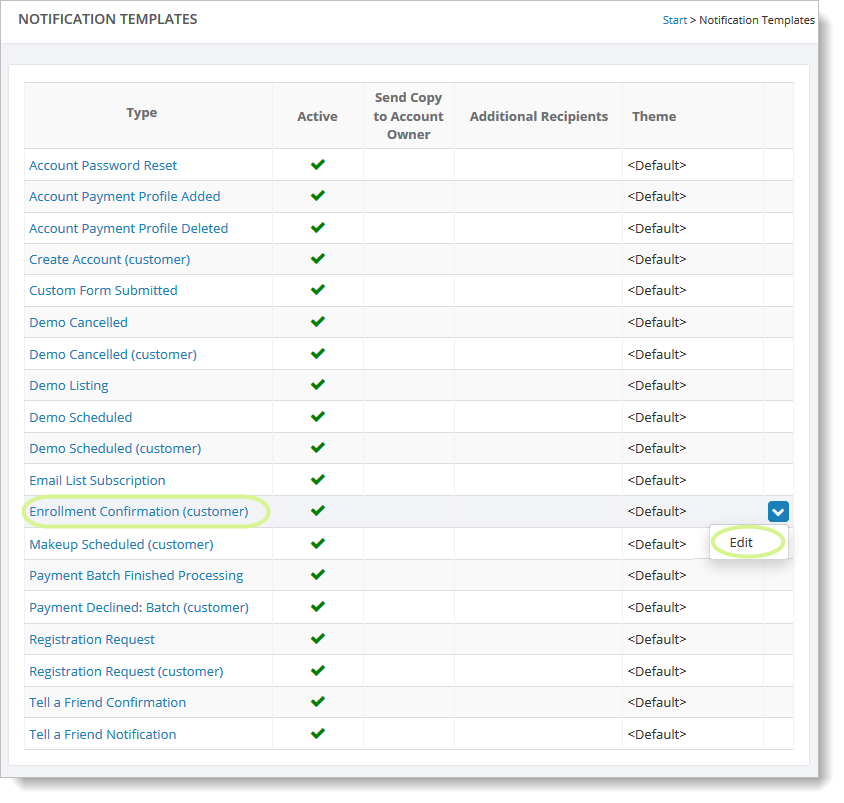This screenshot has width=844, height=803.
Task: Click the Active checkmark in the Registration Request row
Action: (x=318, y=638)
